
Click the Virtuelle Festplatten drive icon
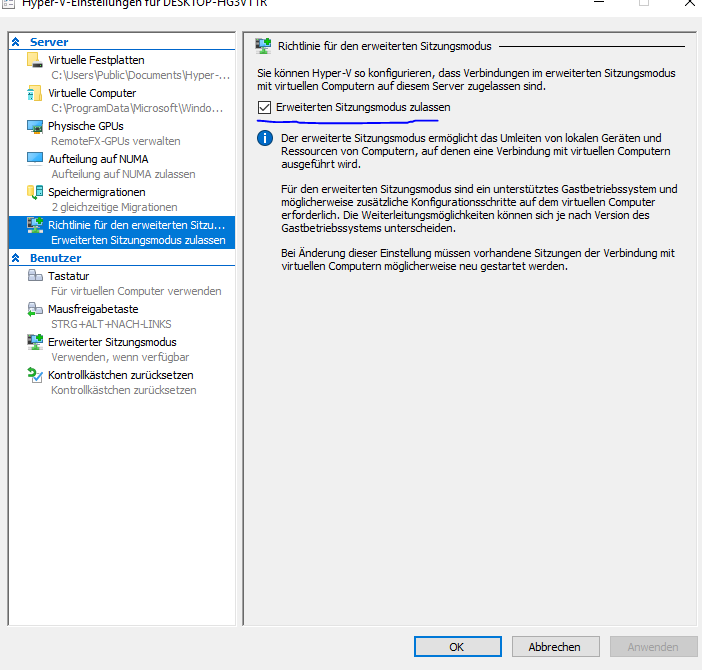pos(34,60)
